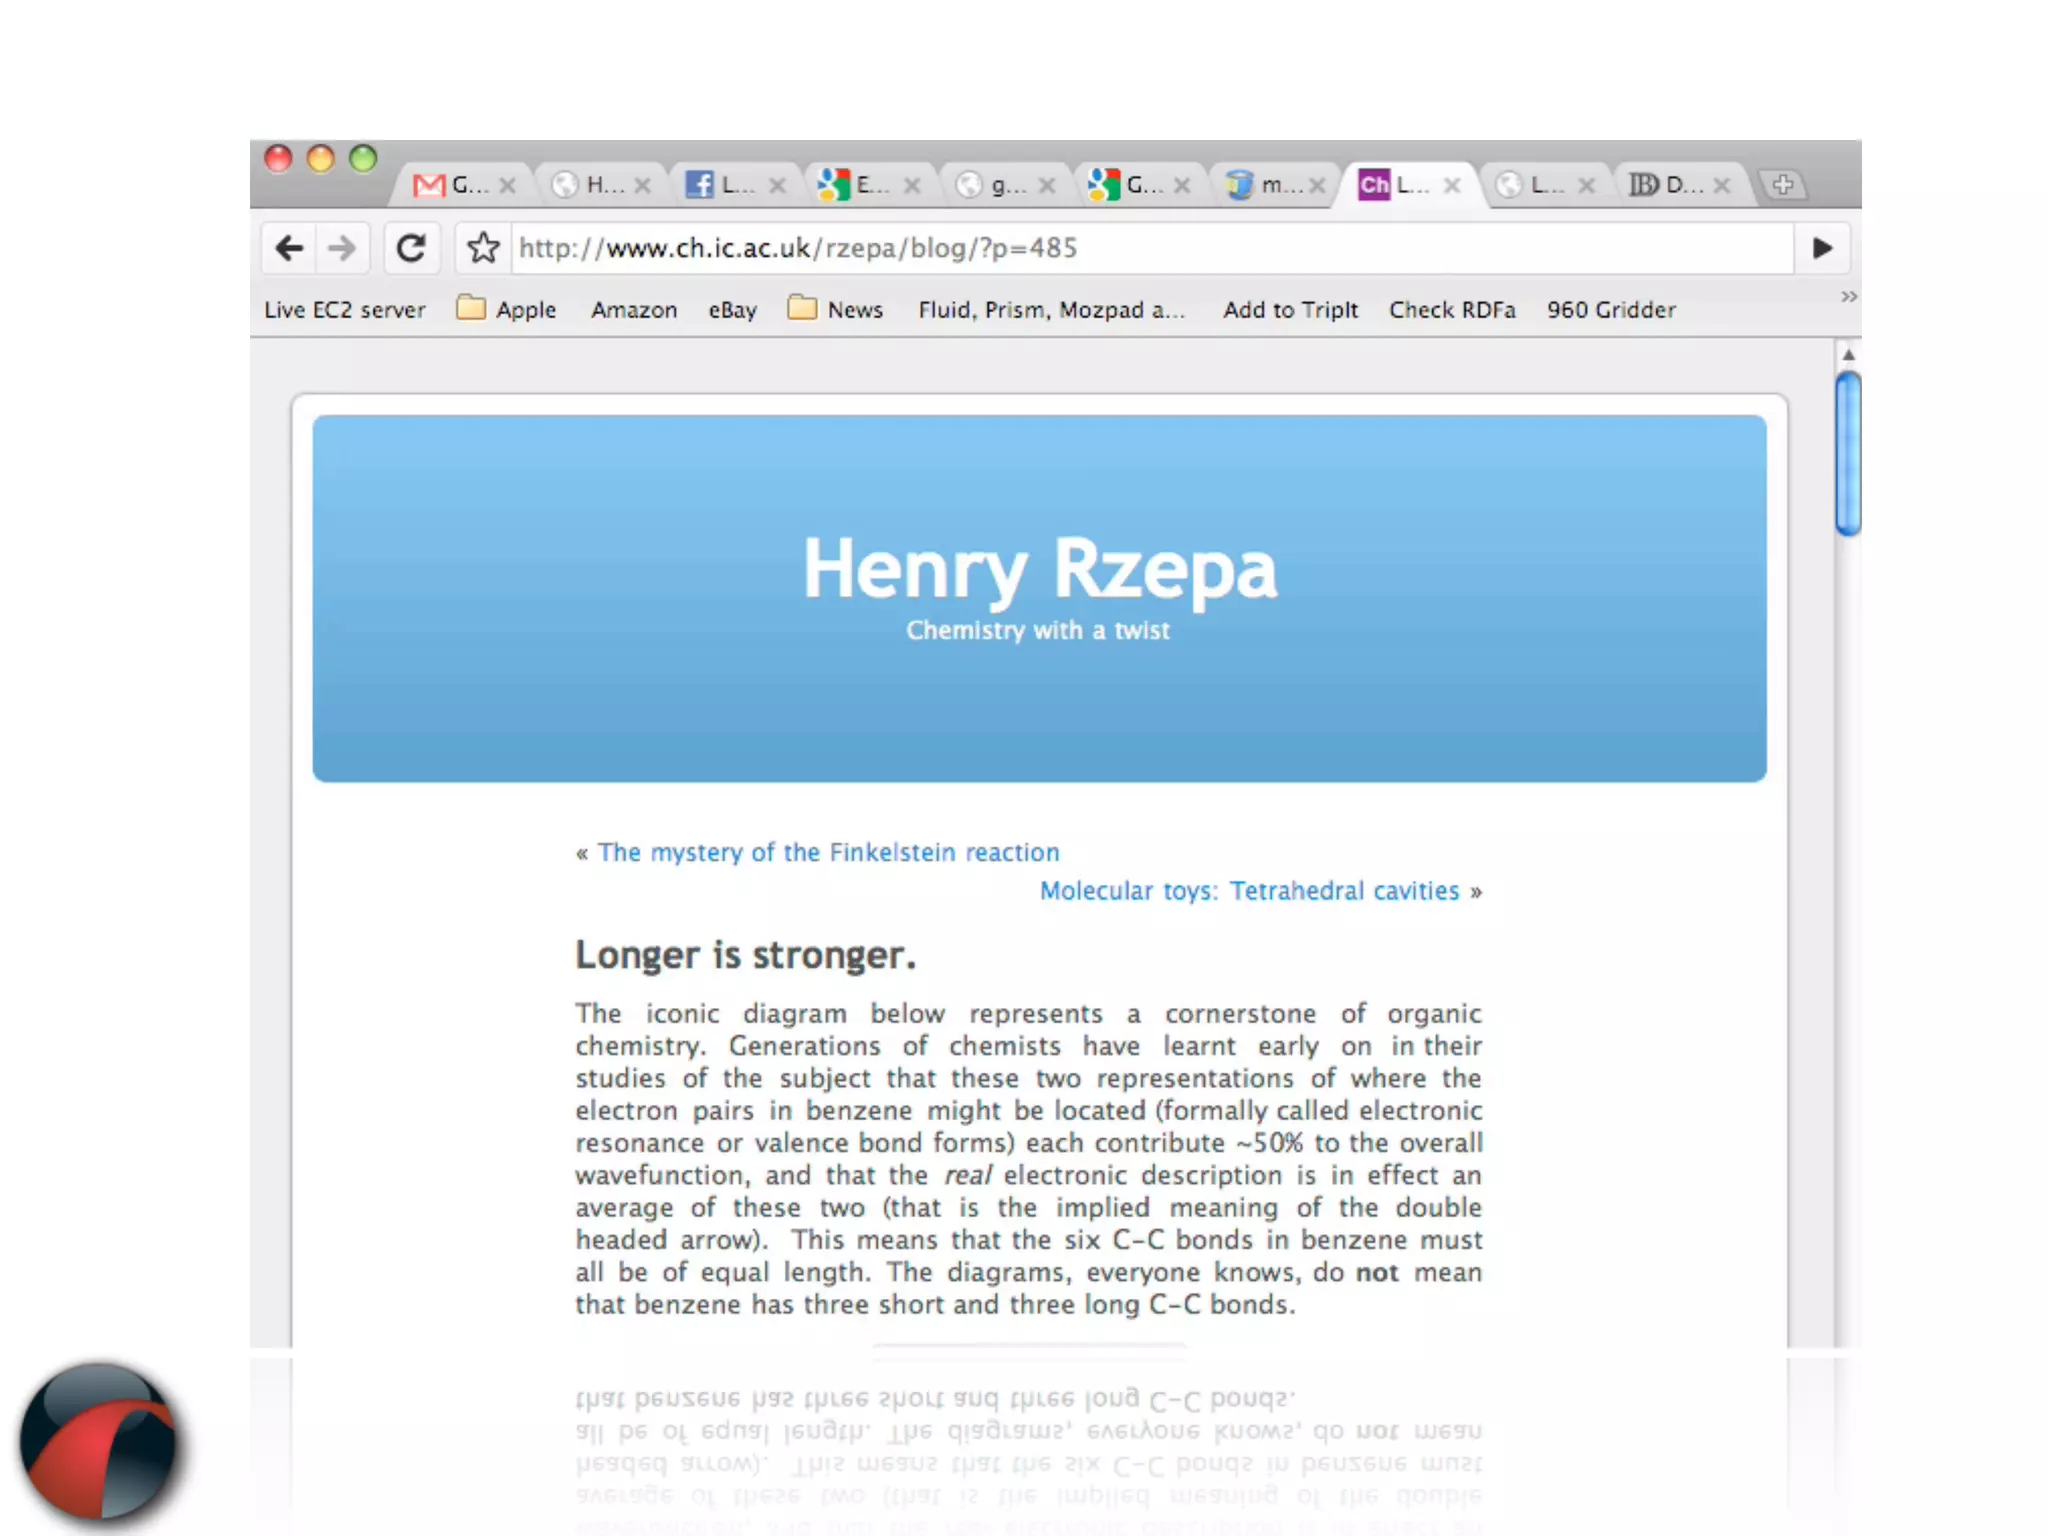Viewport: 2048px width, 1536px height.
Task: Open the Amazon bookmark
Action: point(634,310)
